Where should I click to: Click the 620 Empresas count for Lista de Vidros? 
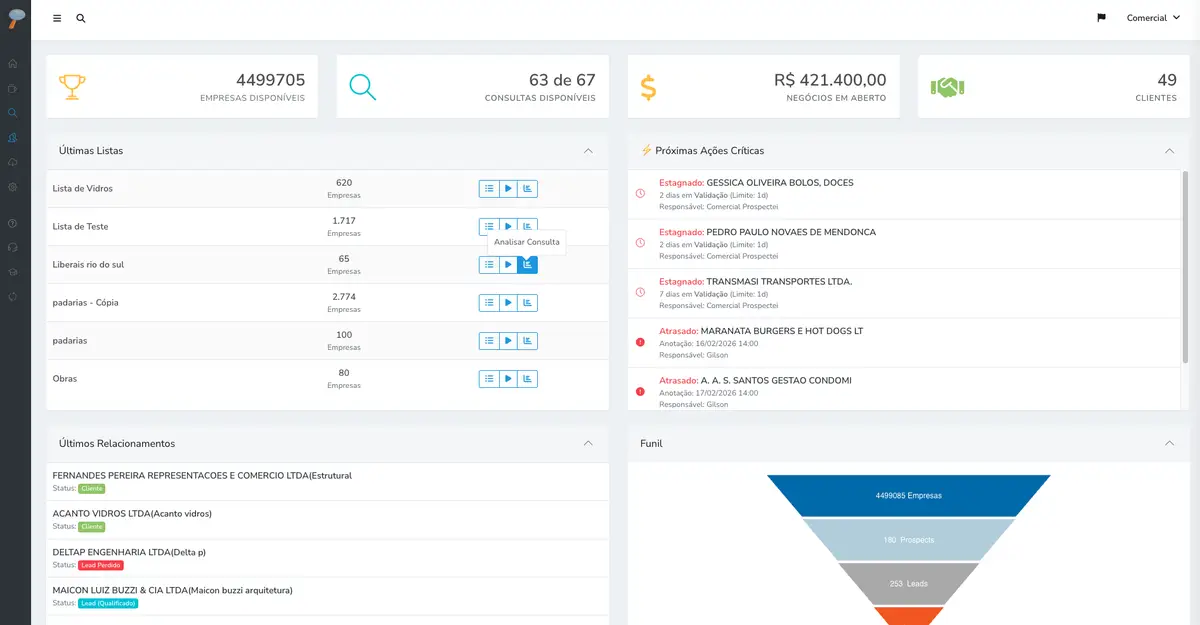(344, 188)
